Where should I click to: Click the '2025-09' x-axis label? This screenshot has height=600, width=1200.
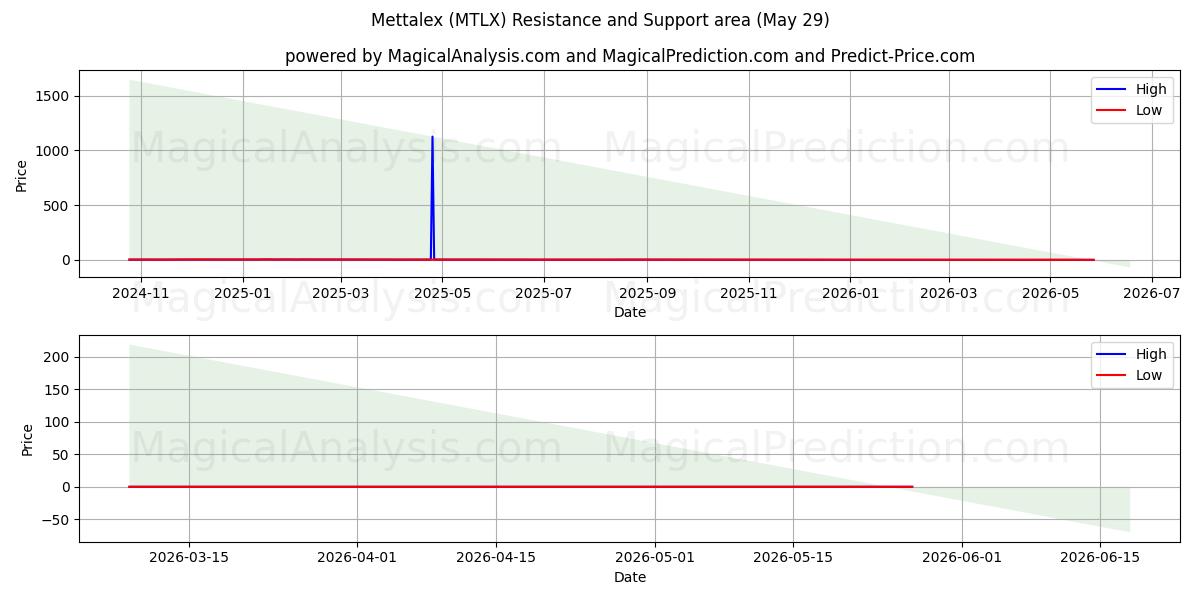pos(646,293)
